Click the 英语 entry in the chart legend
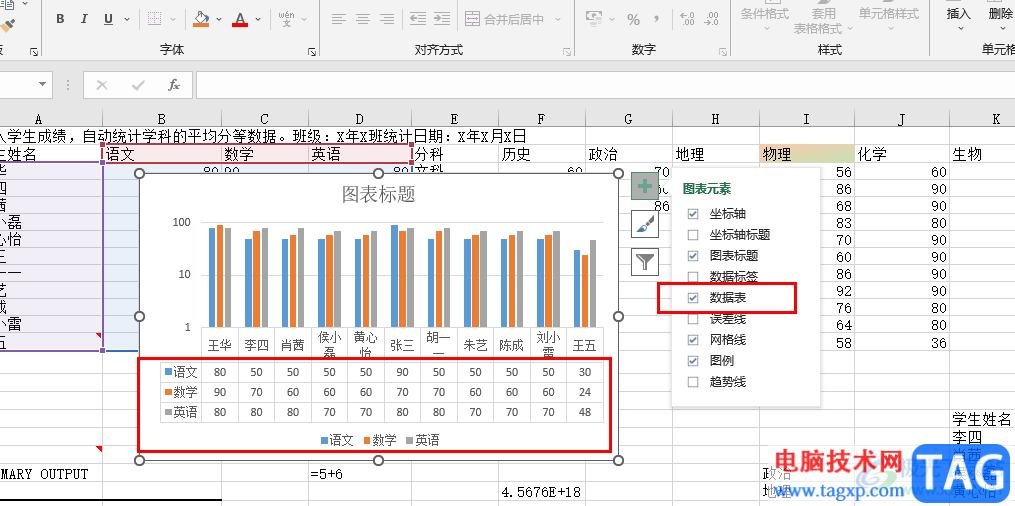Screen dimensions: 1015x506 pyautogui.click(x=423, y=441)
